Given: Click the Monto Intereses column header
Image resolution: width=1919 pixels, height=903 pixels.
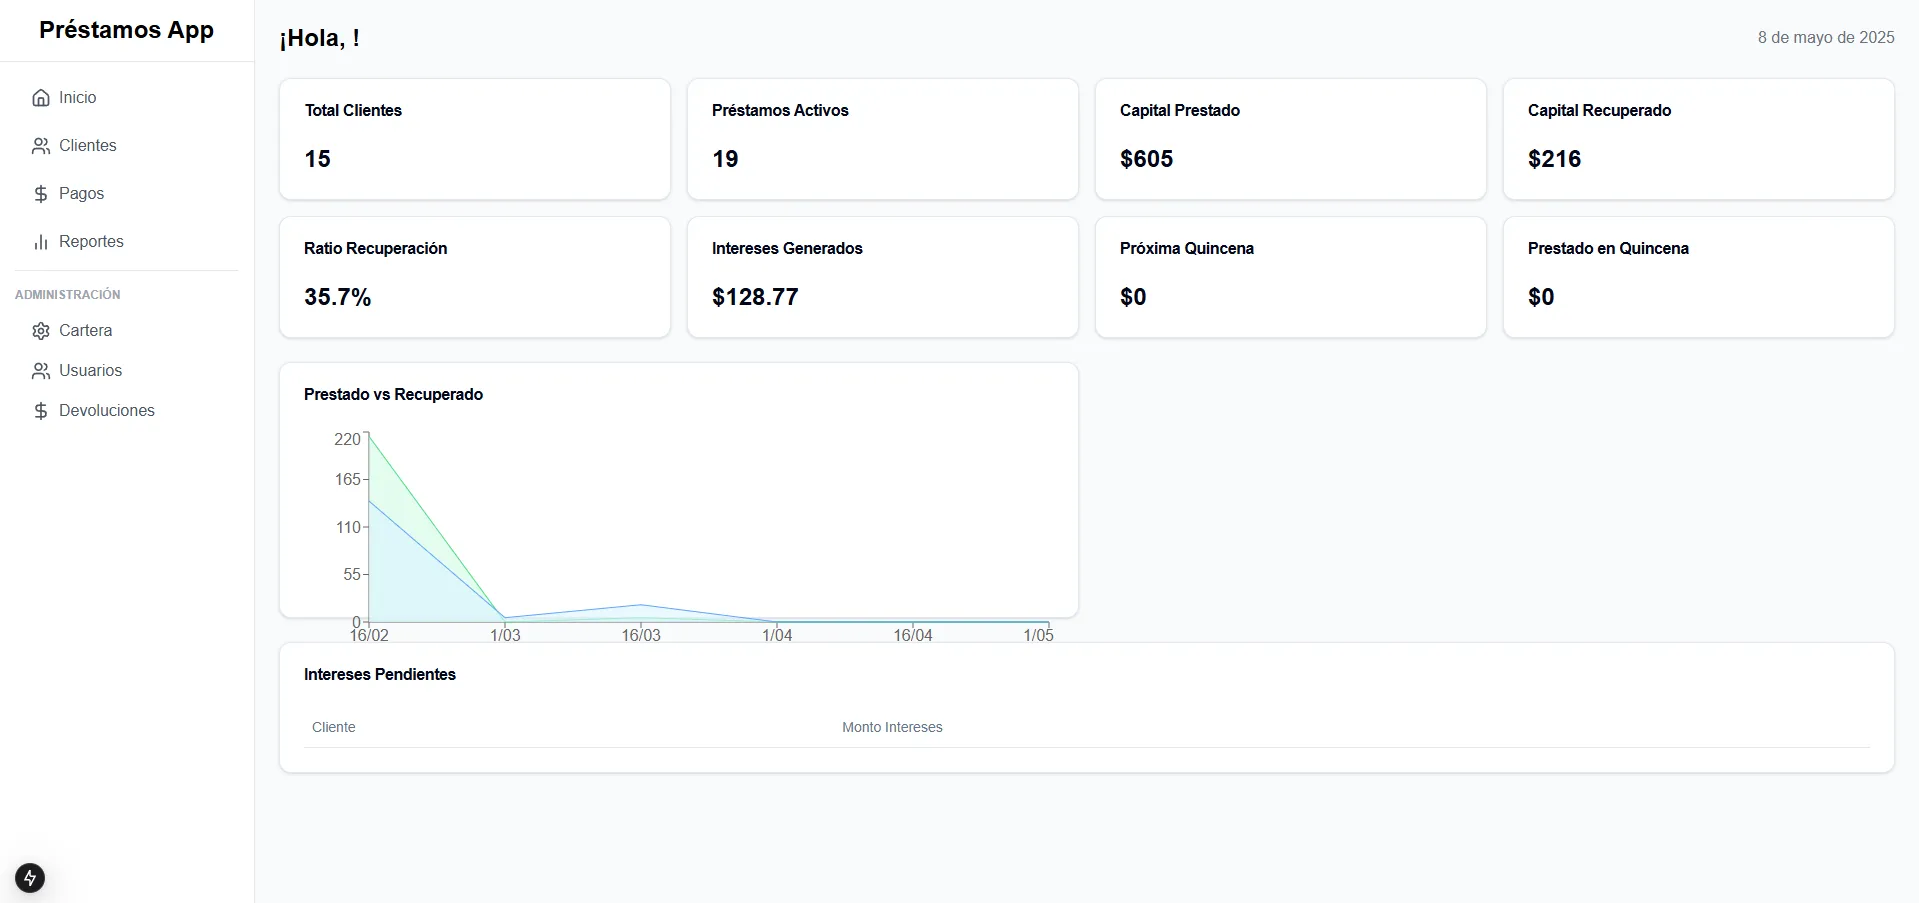Looking at the screenshot, I should (891, 727).
